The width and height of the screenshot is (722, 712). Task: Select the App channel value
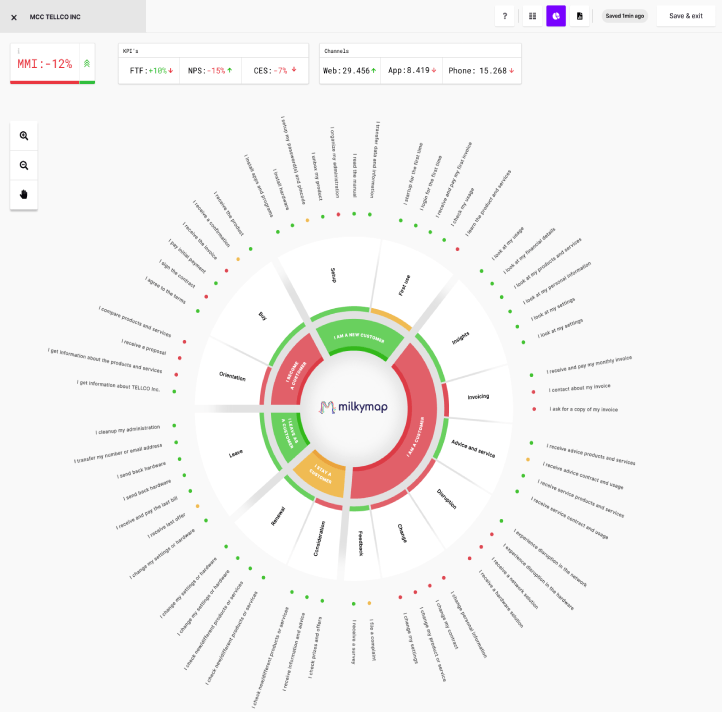tap(412, 70)
